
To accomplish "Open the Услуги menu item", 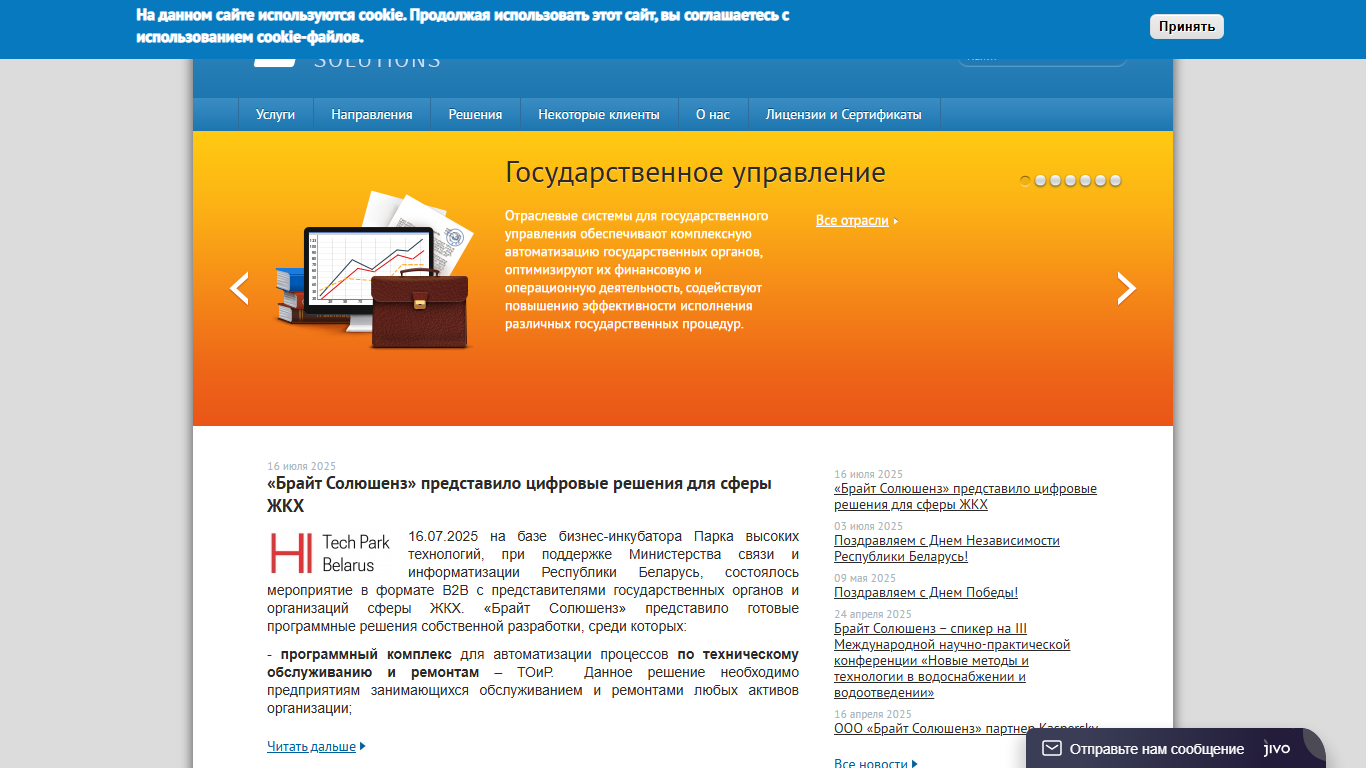I will tap(275, 114).
